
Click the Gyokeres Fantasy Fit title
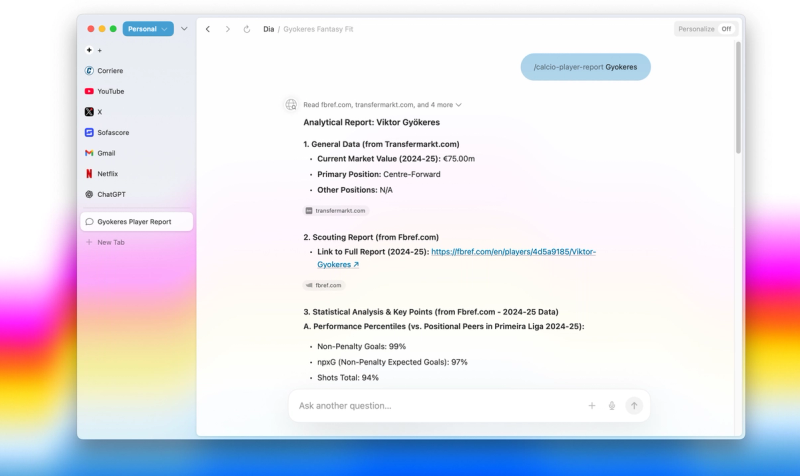click(x=318, y=29)
